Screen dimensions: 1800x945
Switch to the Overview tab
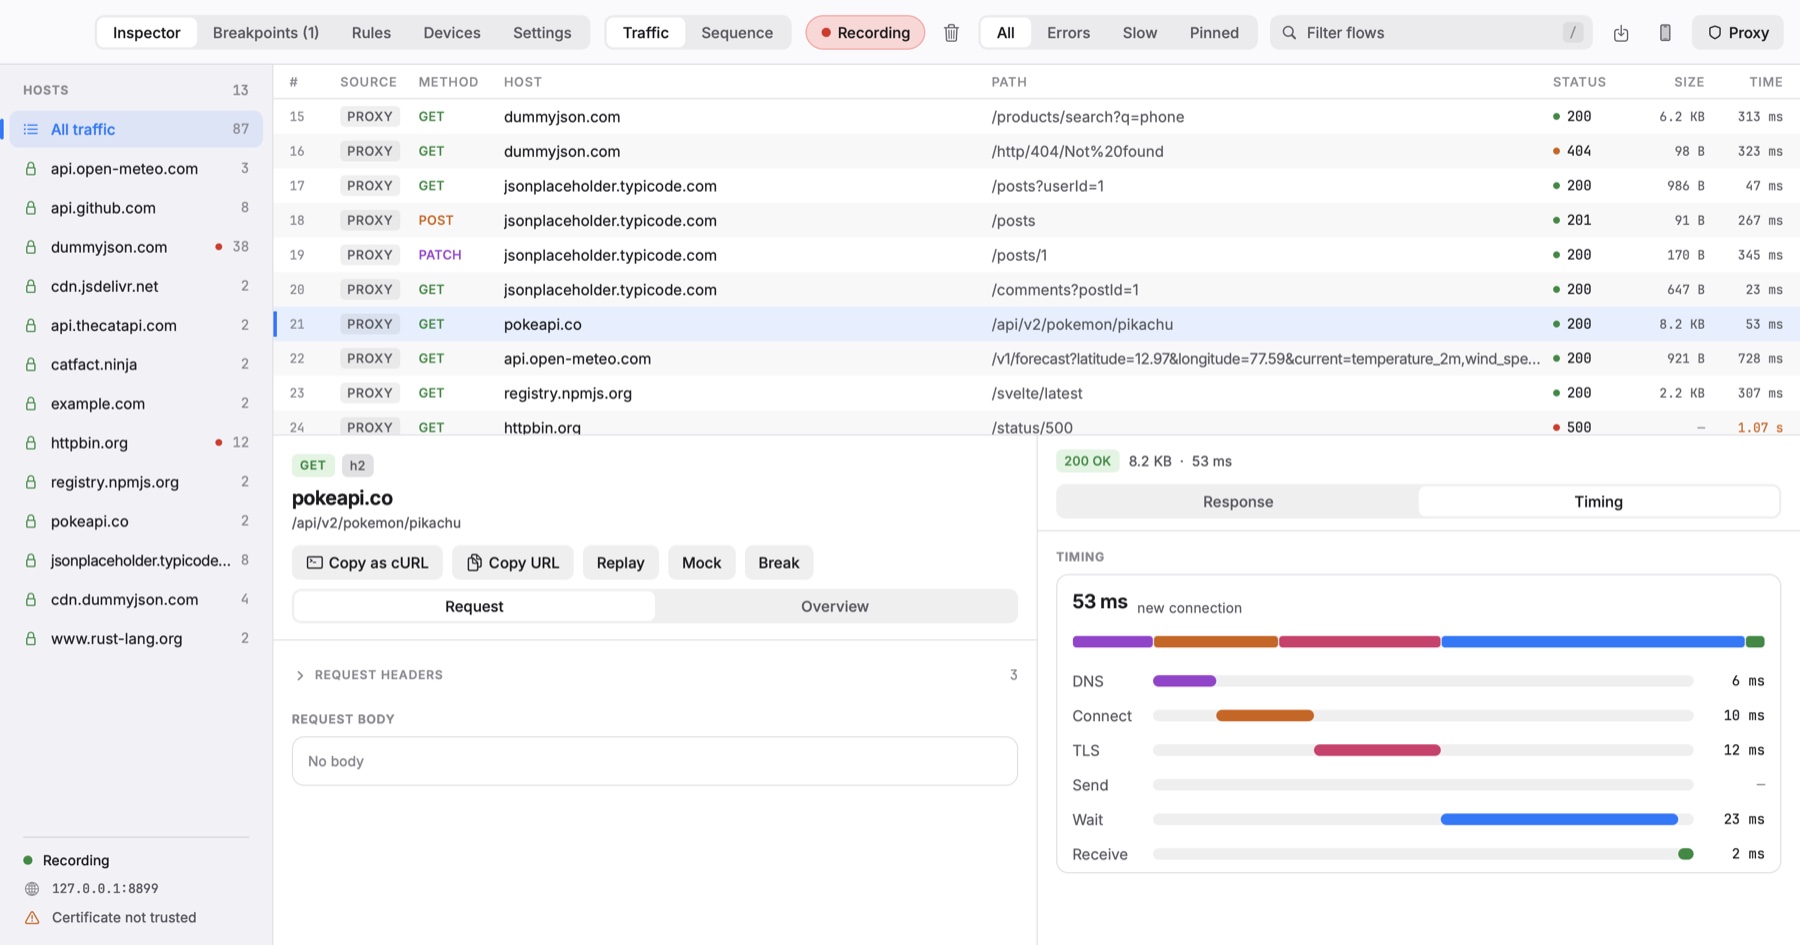coord(834,606)
